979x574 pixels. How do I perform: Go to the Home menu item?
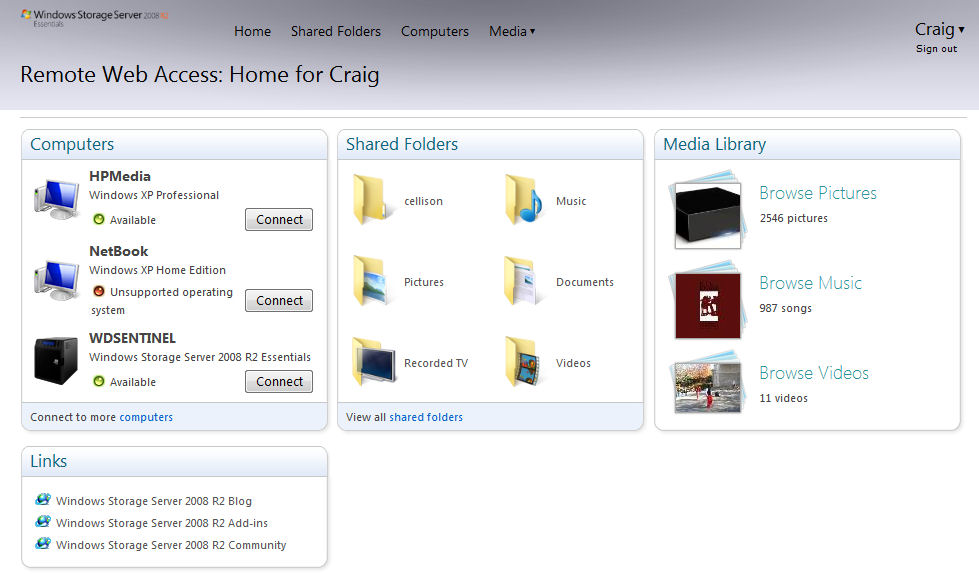[252, 31]
